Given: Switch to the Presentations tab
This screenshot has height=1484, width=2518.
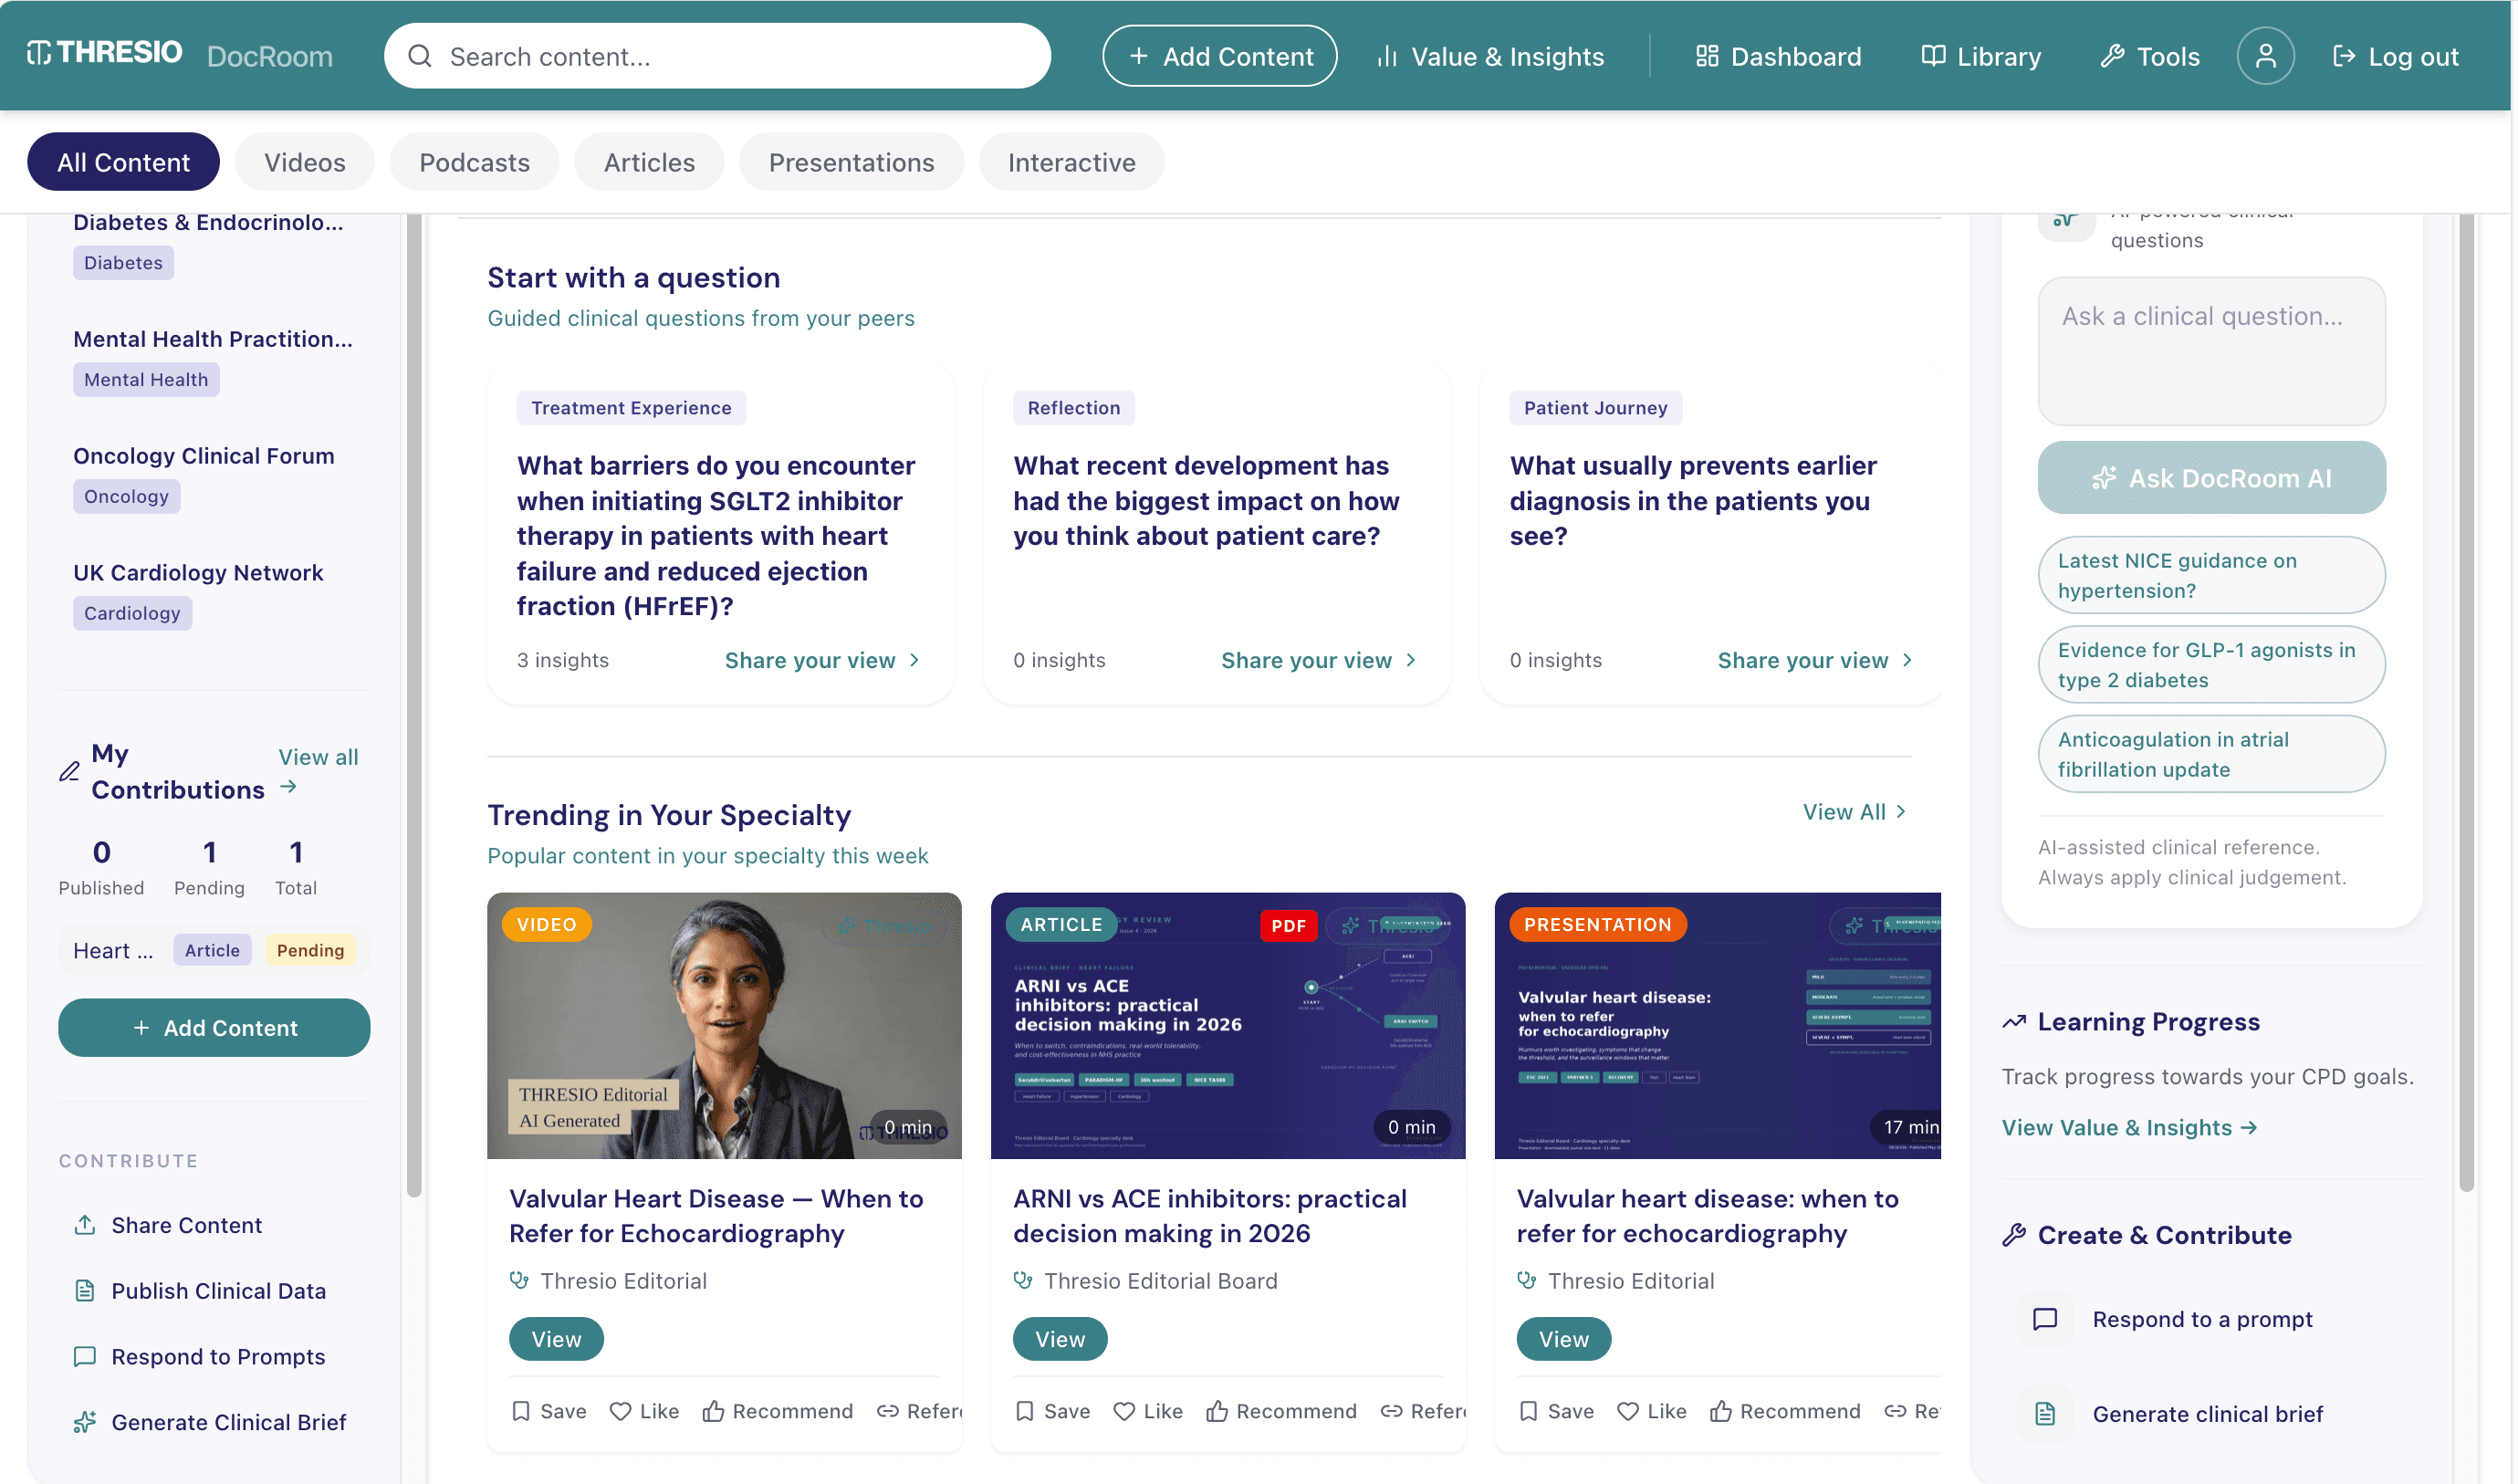Looking at the screenshot, I should point(851,162).
